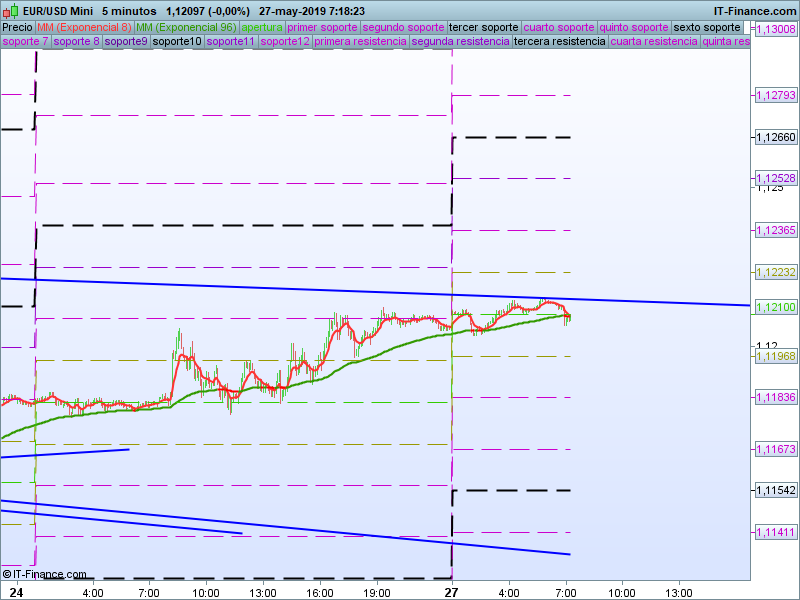This screenshot has width=800, height=600.
Task: Click the 1,12660 price label on axis
Action: click(775, 137)
